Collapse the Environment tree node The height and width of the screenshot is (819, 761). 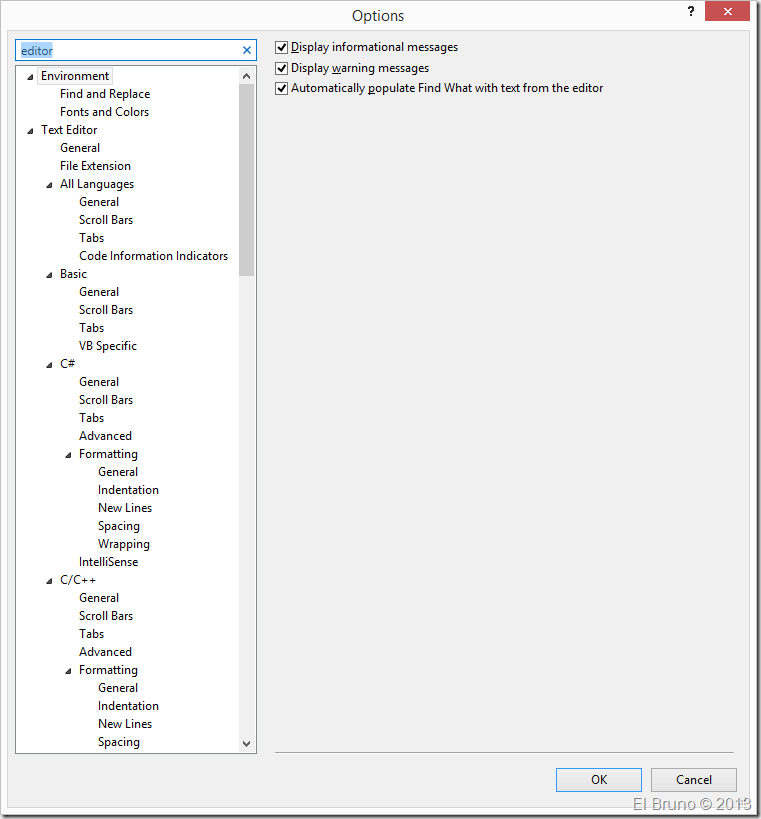coord(30,77)
